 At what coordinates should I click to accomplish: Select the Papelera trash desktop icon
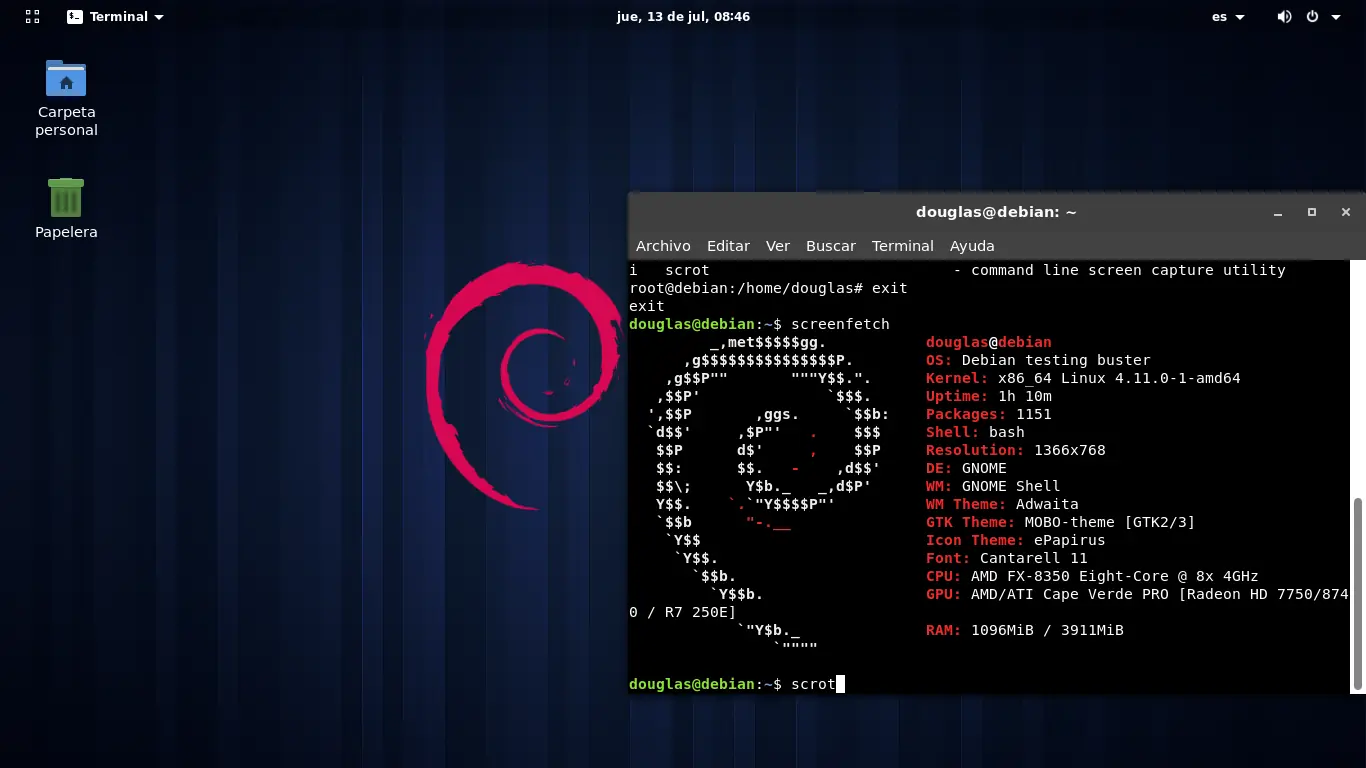pos(66,208)
